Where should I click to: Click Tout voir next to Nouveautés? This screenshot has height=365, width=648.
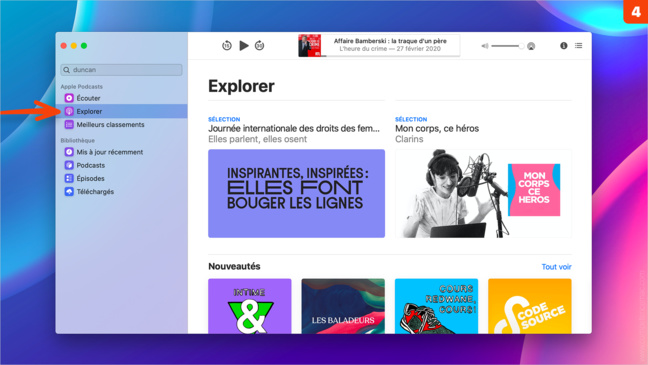[x=556, y=267]
